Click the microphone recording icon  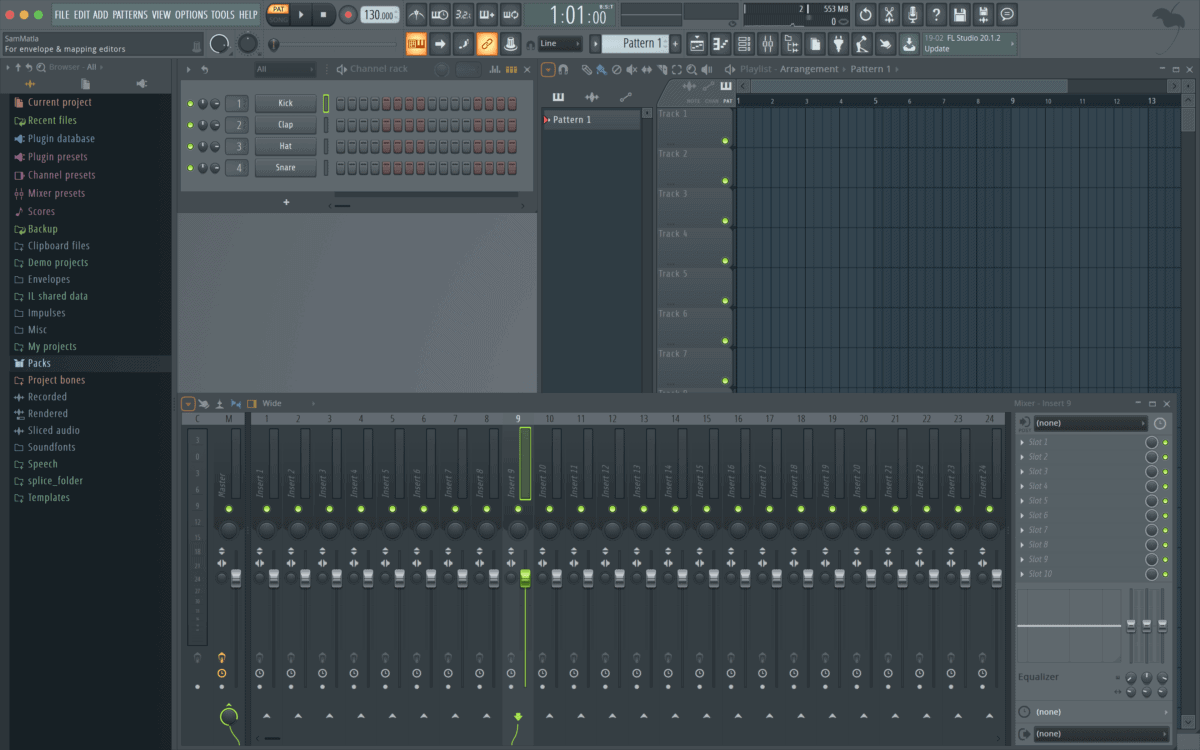(x=912, y=15)
